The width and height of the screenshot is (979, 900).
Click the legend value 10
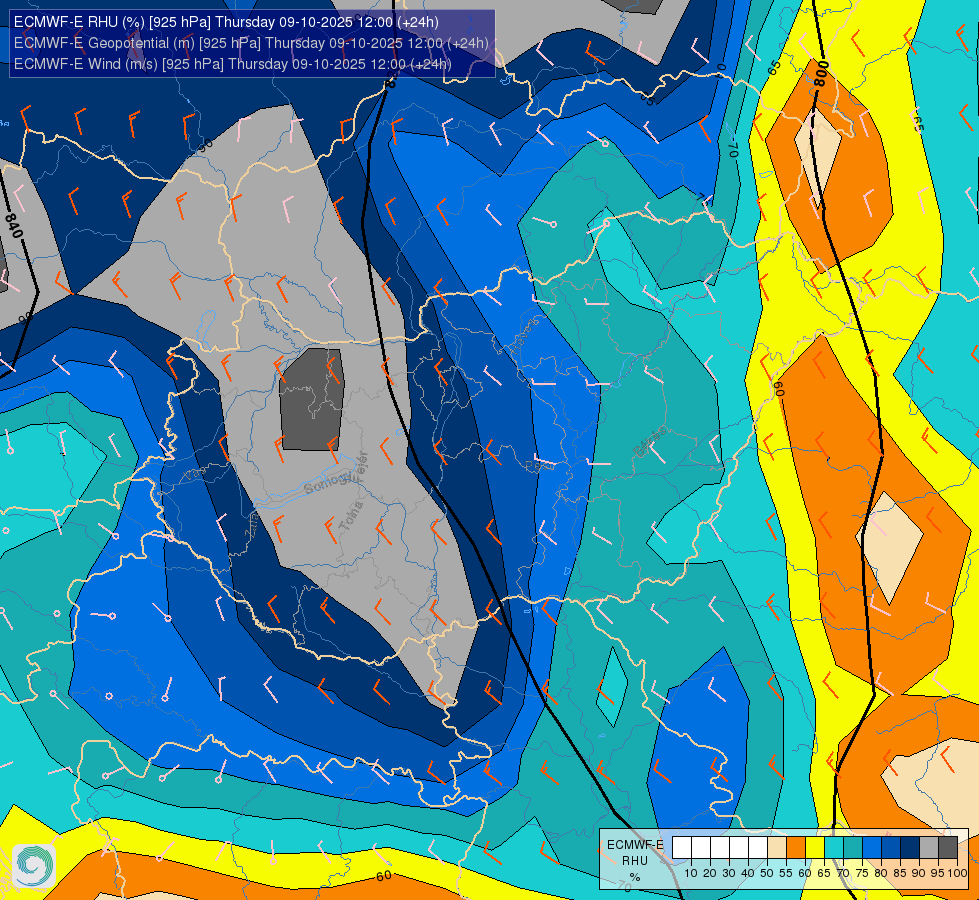(x=691, y=873)
